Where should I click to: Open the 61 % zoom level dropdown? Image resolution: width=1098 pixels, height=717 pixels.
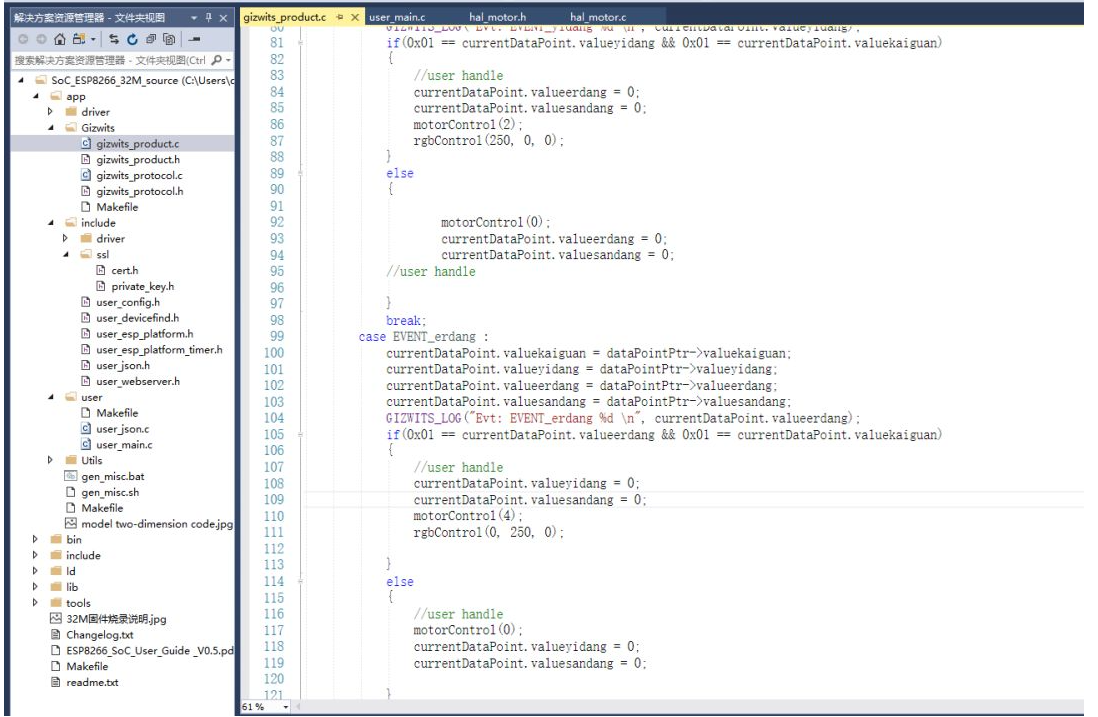click(x=286, y=707)
